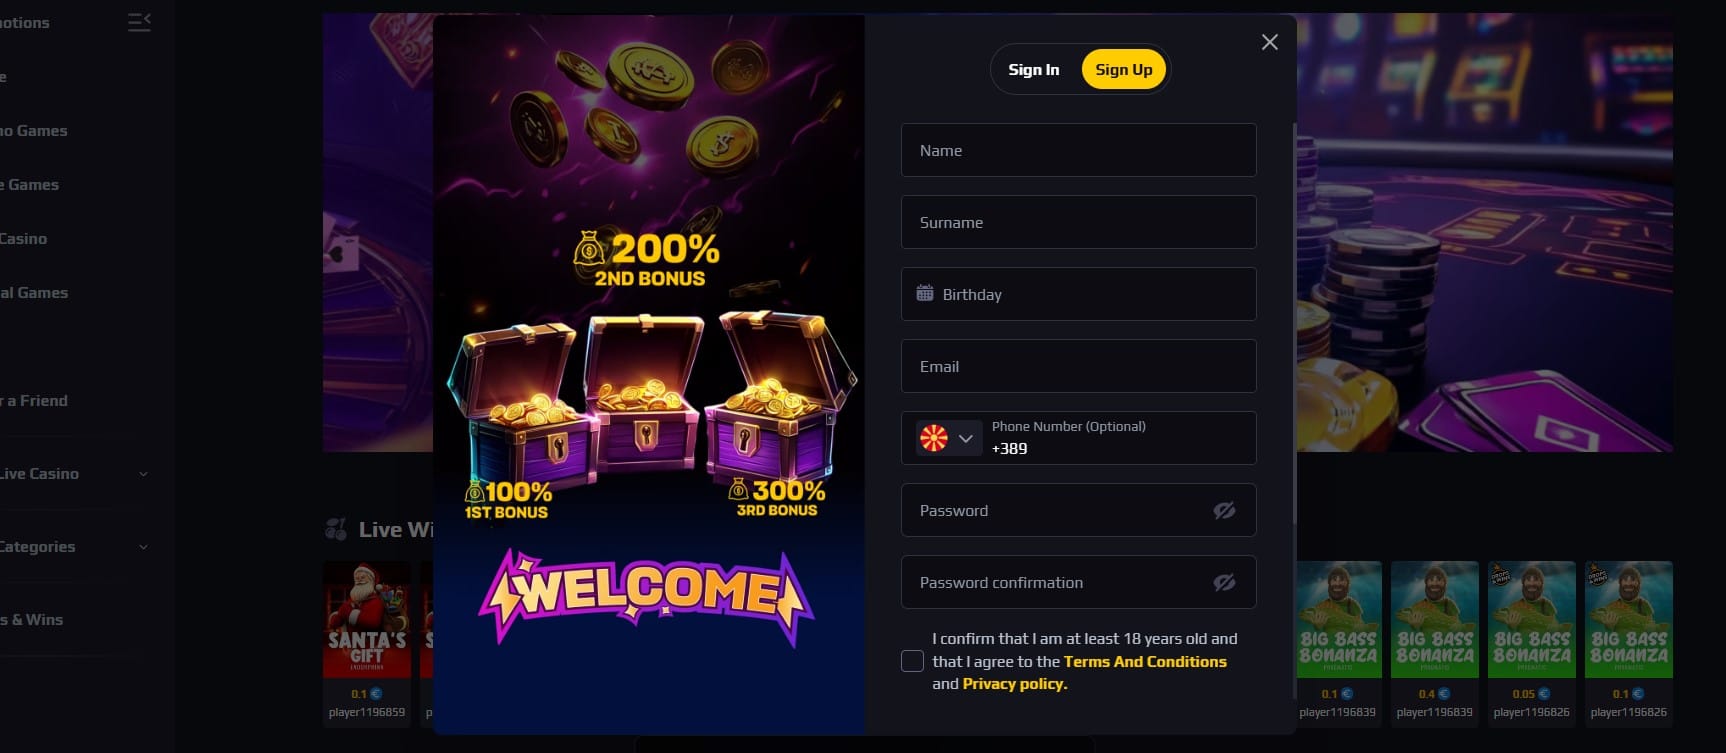Screen dimensions: 1726x753
Task: Show the Password field text
Action: click(x=1224, y=511)
